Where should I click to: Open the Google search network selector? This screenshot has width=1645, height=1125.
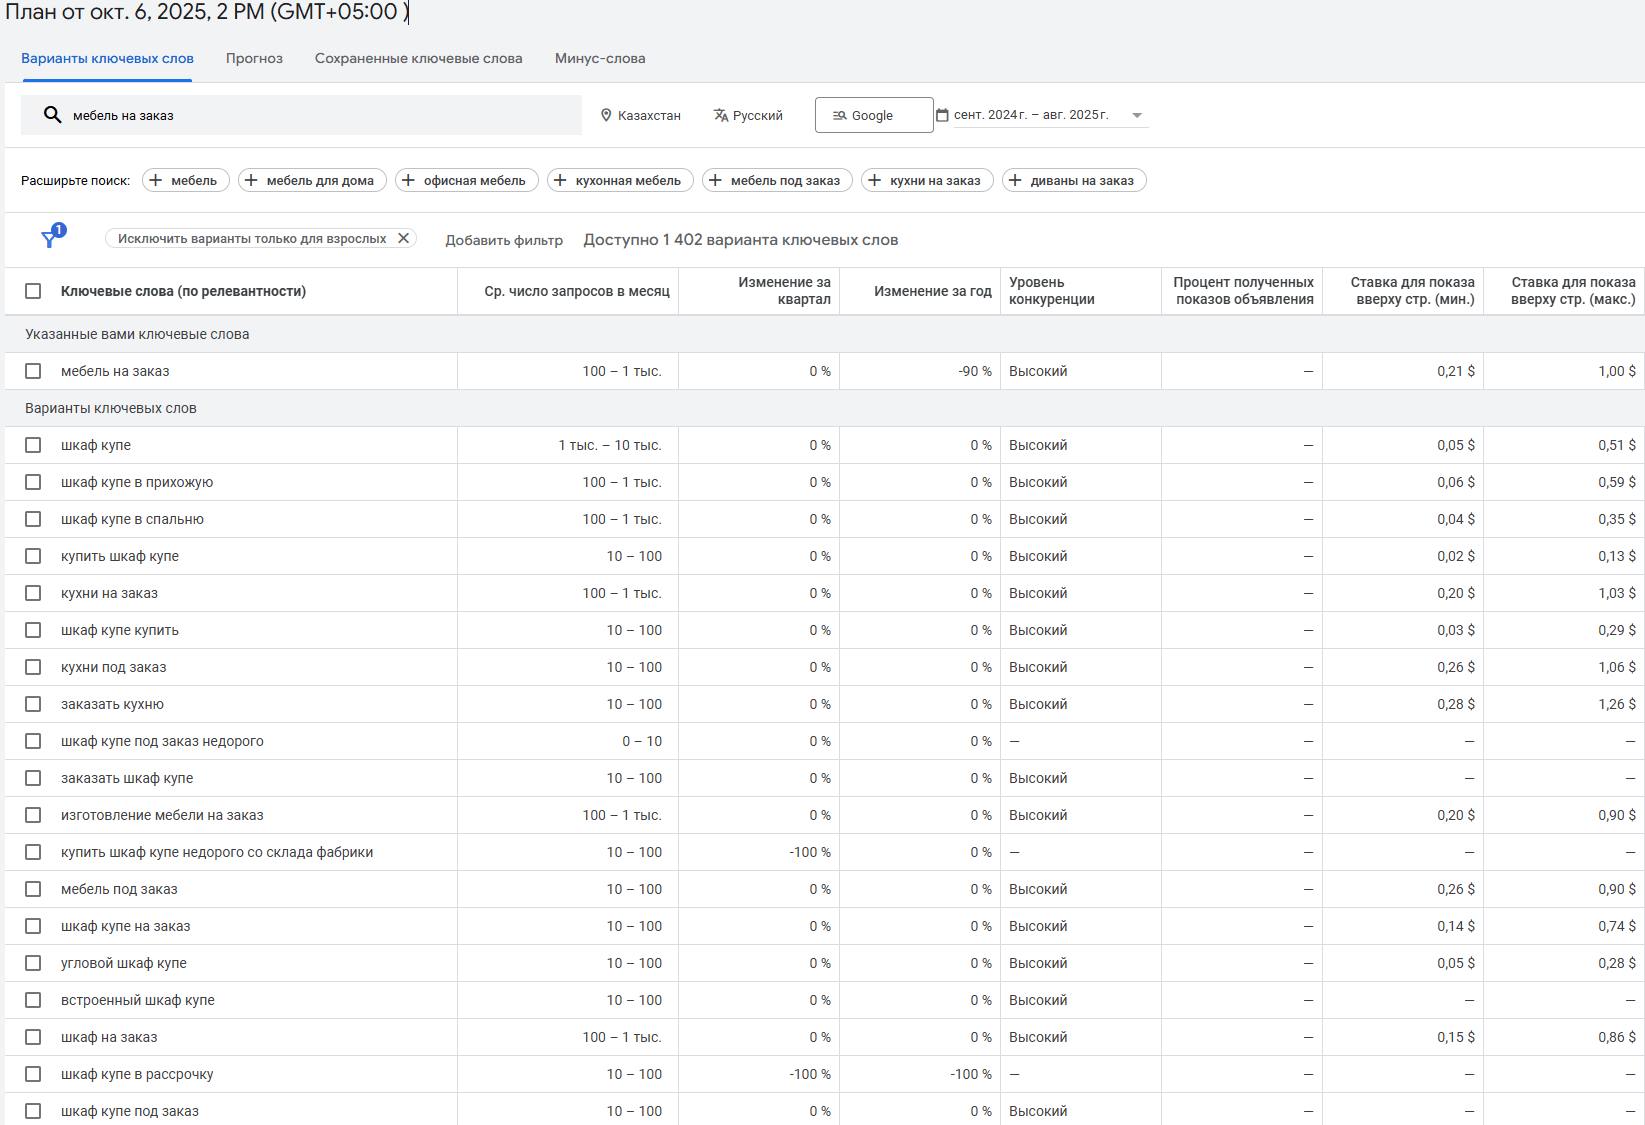pos(873,115)
